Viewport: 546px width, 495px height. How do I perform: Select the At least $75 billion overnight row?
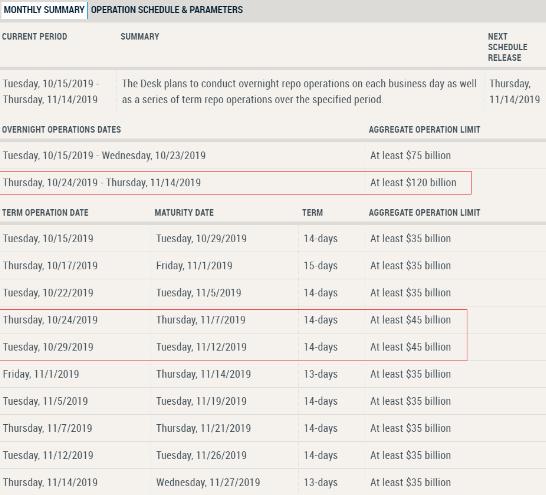[x=273, y=155]
